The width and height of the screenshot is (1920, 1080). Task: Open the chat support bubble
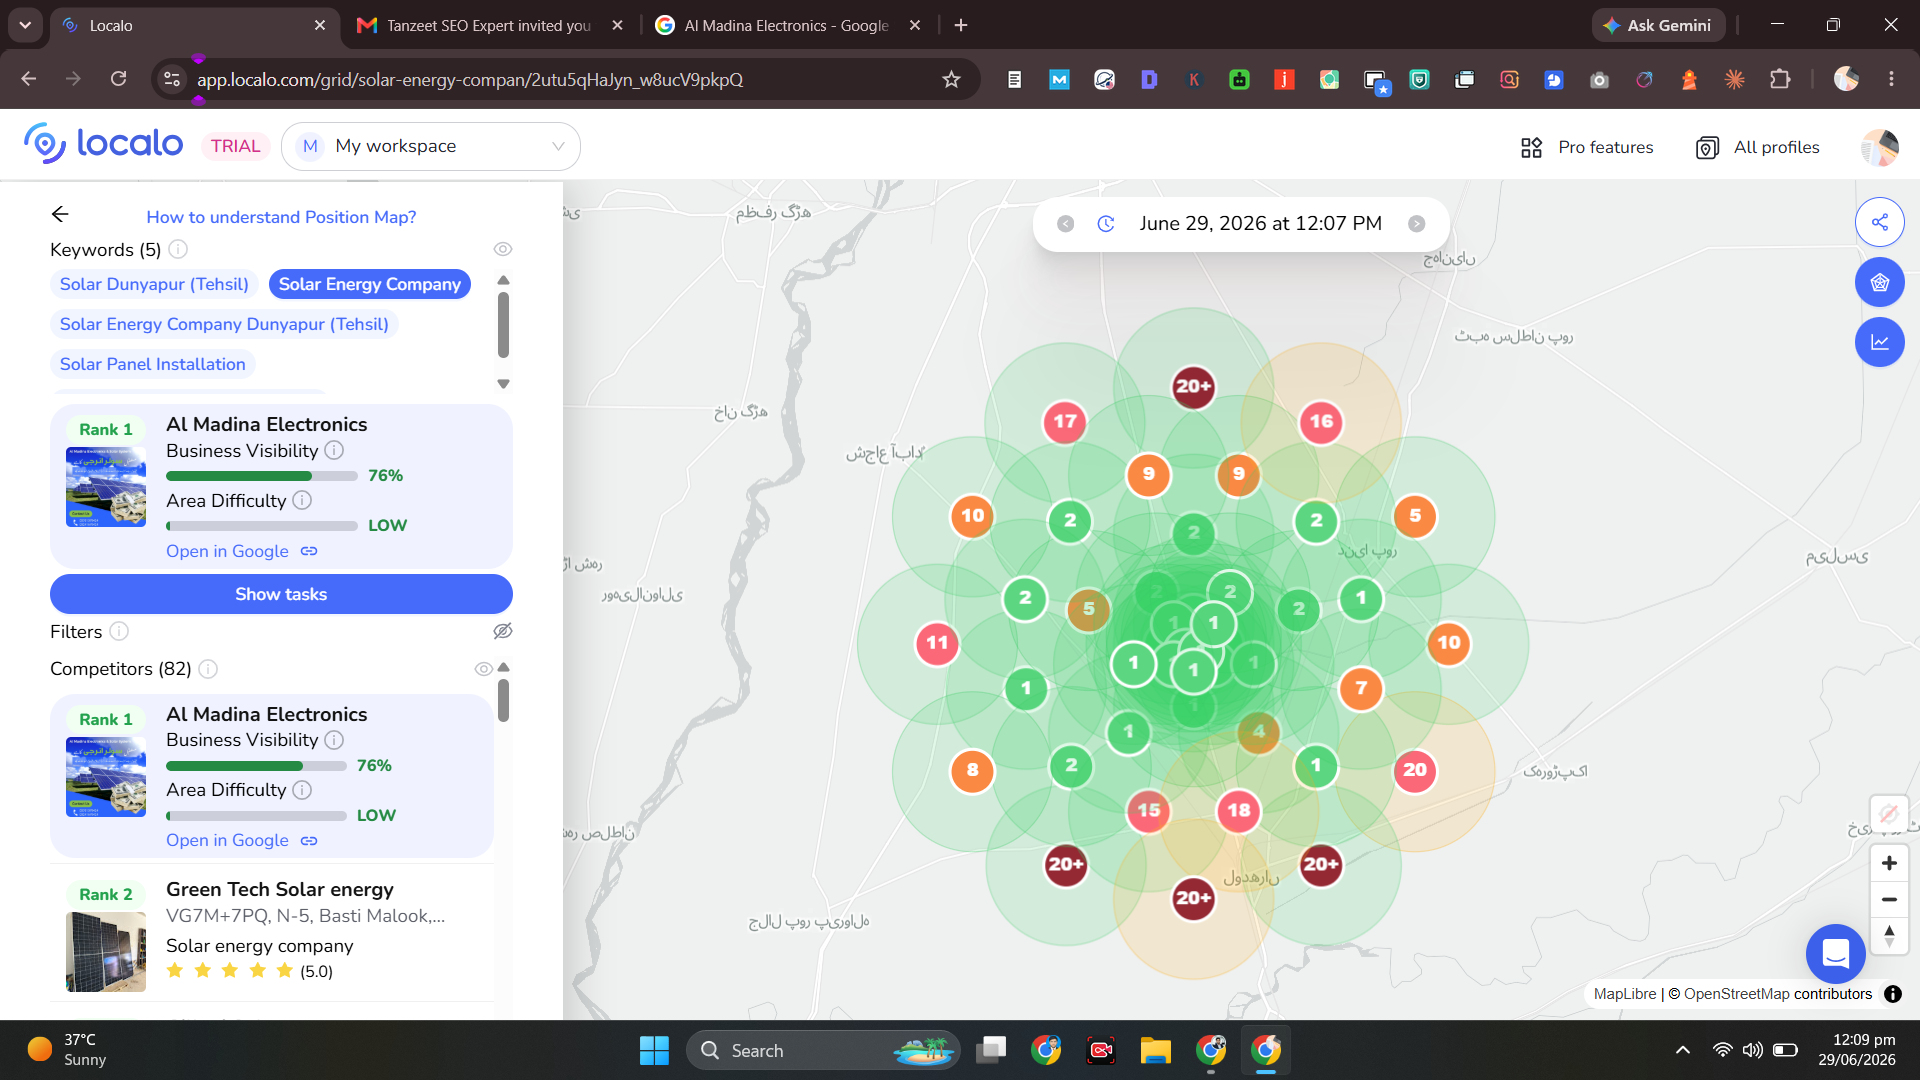pos(1835,953)
